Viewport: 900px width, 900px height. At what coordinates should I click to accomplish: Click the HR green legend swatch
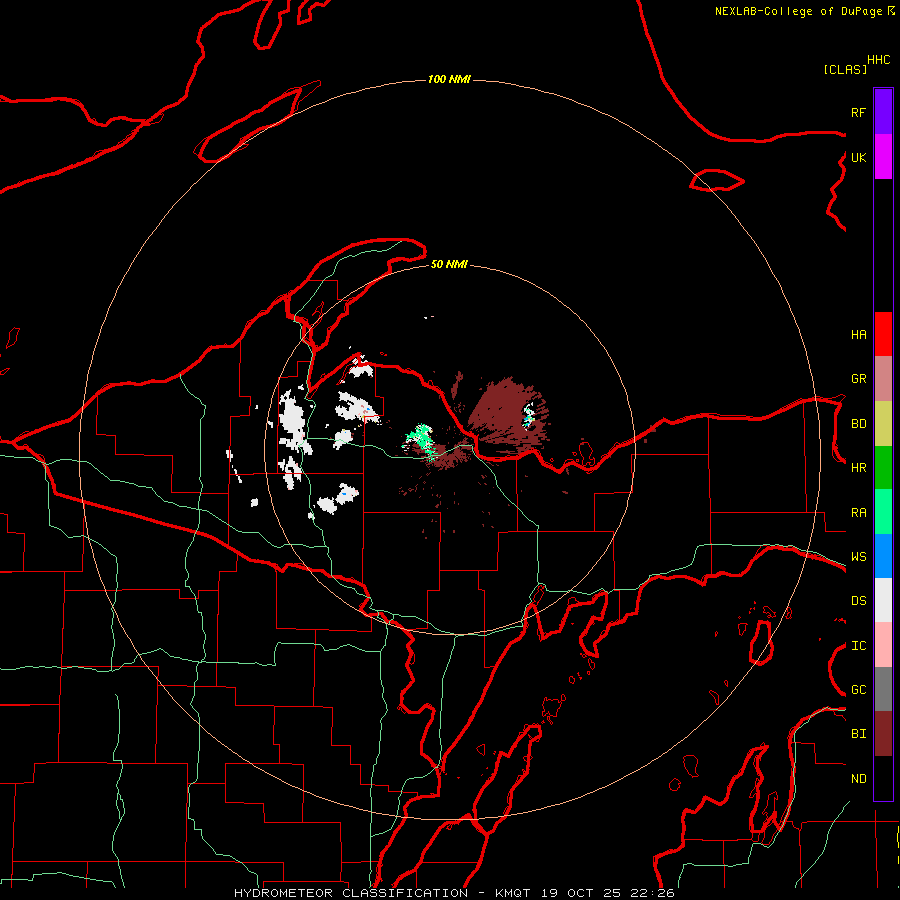tap(883, 468)
